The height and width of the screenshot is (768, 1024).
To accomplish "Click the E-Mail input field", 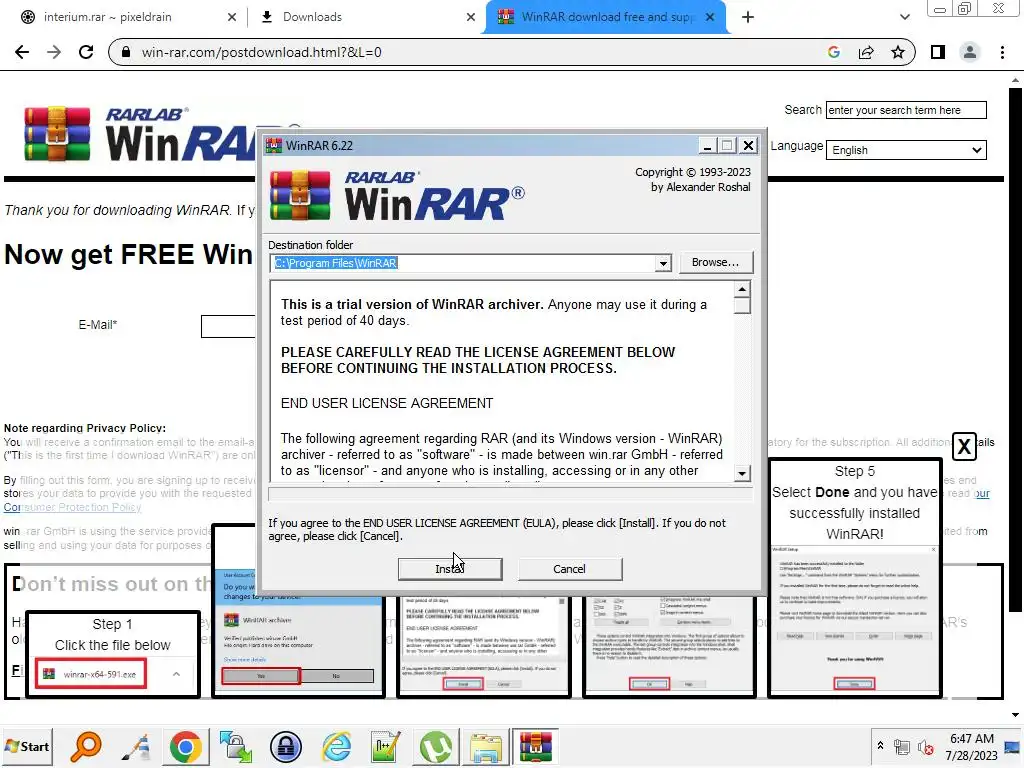I will pos(228,326).
